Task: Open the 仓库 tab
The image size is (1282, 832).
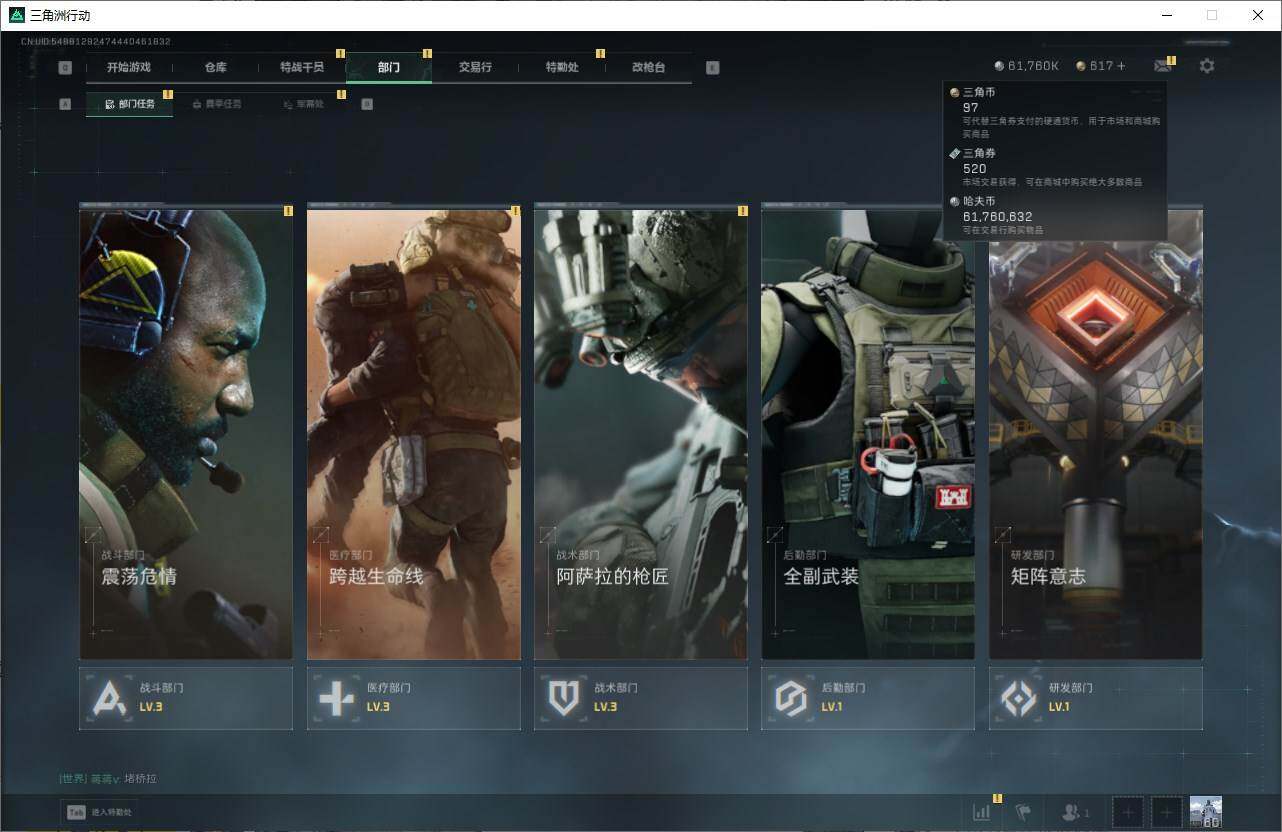Action: 215,67
